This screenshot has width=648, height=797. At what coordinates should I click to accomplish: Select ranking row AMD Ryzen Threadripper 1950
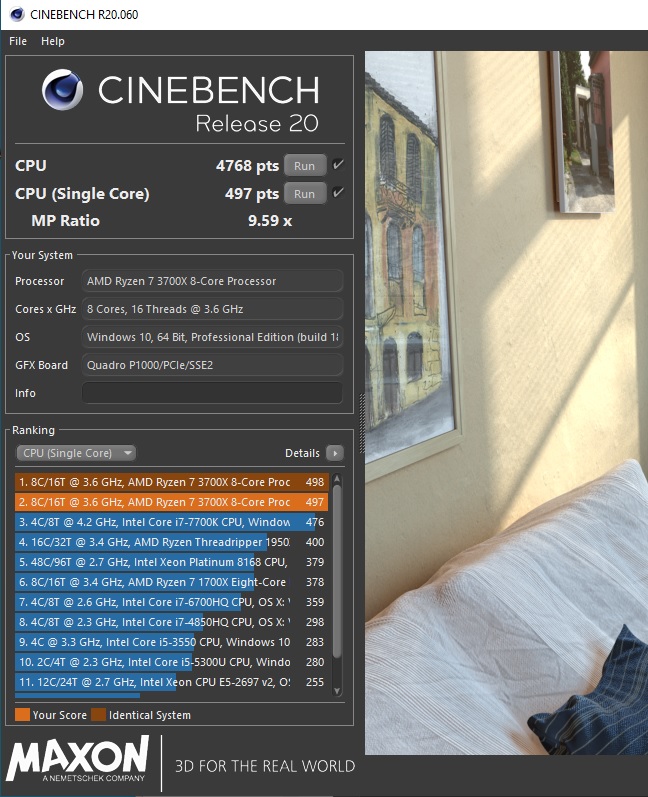pos(172,542)
